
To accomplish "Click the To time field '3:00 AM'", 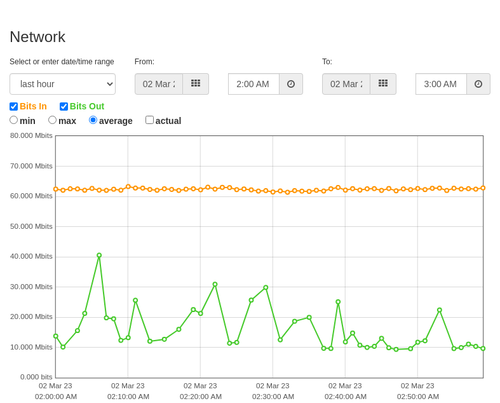I will point(441,84).
